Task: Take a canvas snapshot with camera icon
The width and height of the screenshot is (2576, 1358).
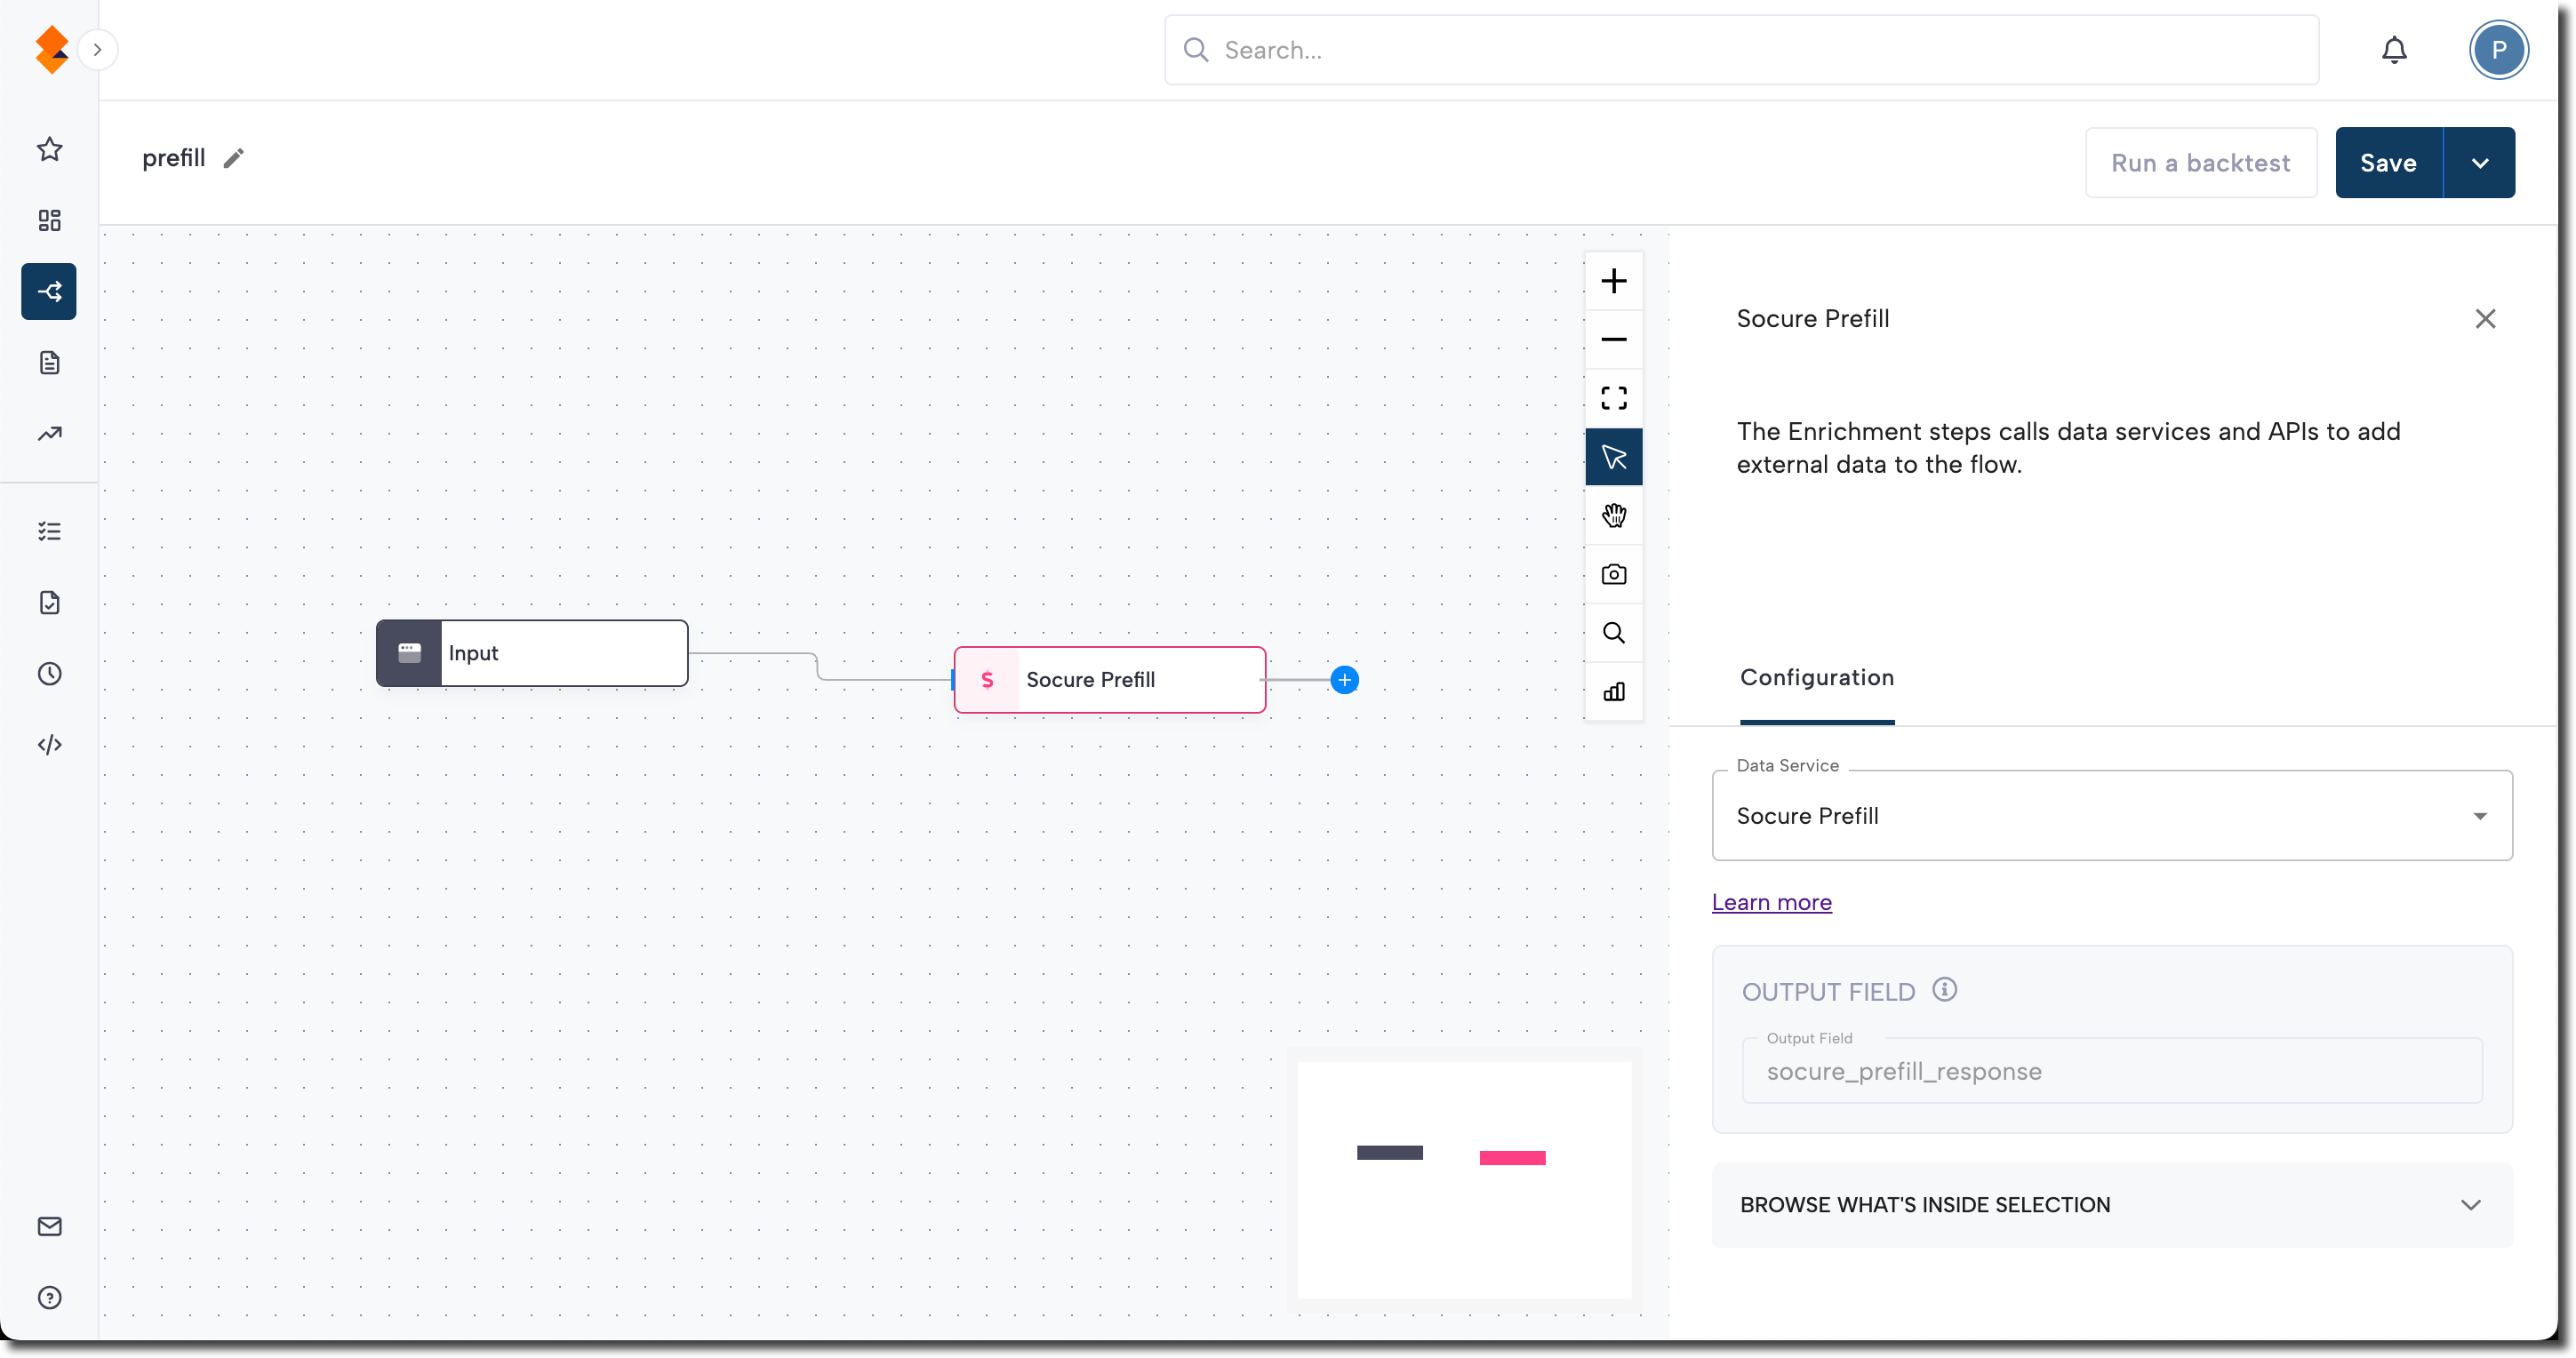Action: (1613, 574)
